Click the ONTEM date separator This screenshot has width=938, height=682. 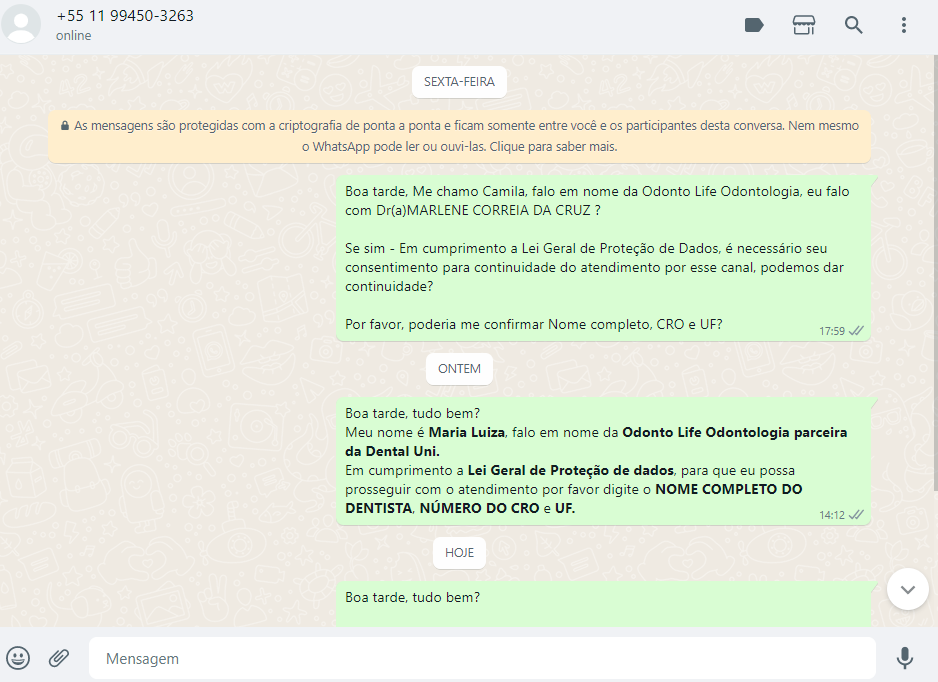coord(459,369)
